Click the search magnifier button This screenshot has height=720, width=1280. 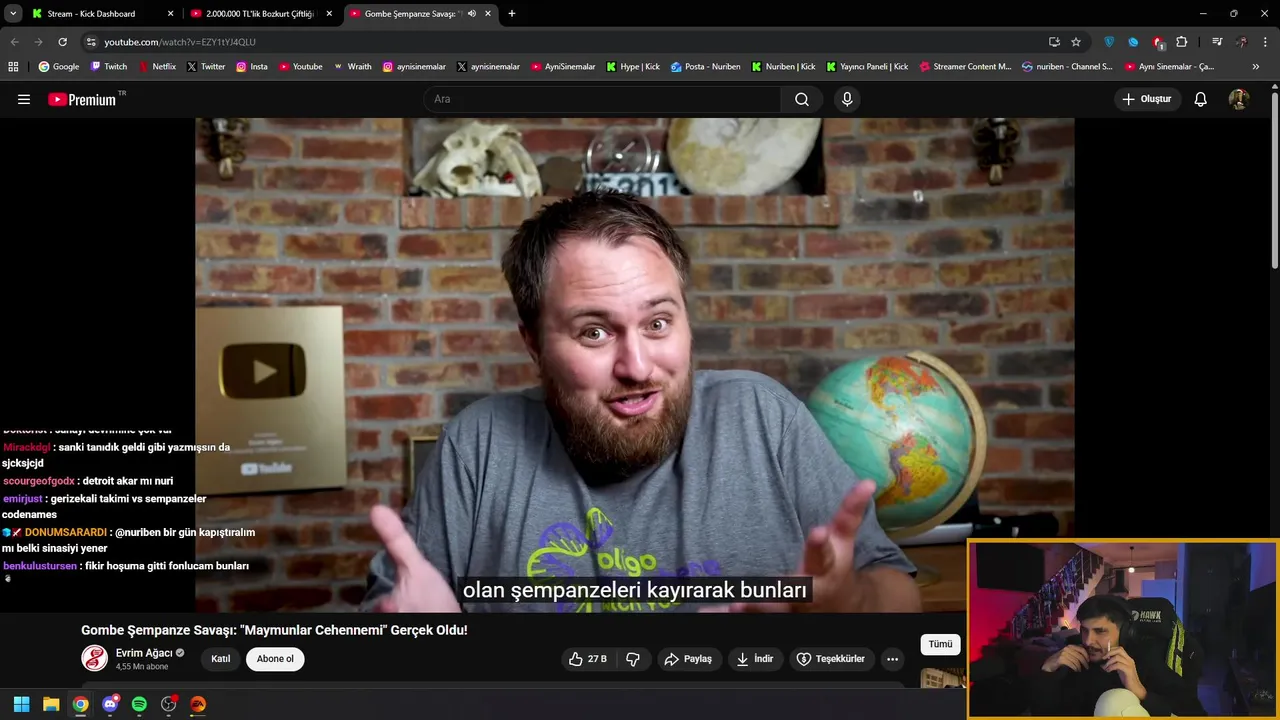tap(802, 99)
